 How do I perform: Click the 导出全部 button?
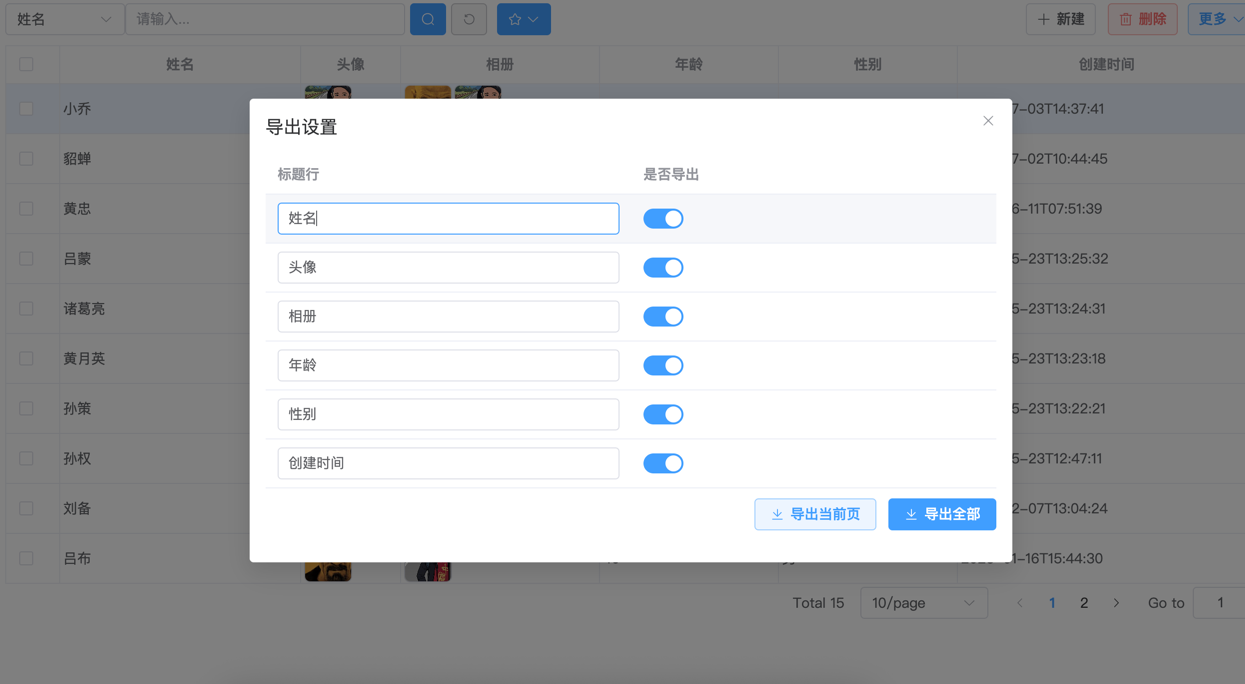pyautogui.click(x=941, y=514)
